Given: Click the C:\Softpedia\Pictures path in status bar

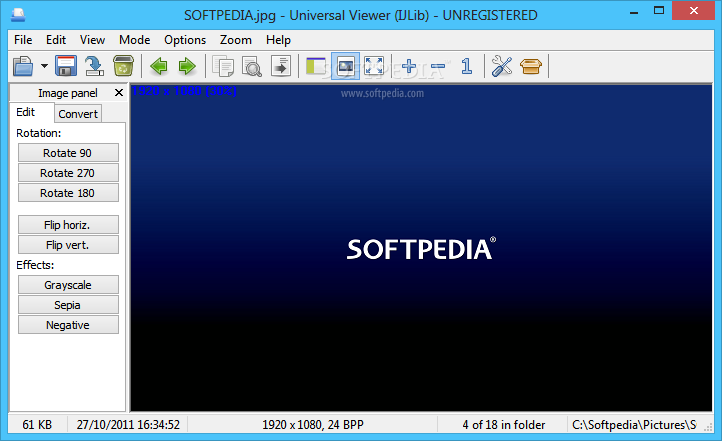Looking at the screenshot, I should 634,424.
